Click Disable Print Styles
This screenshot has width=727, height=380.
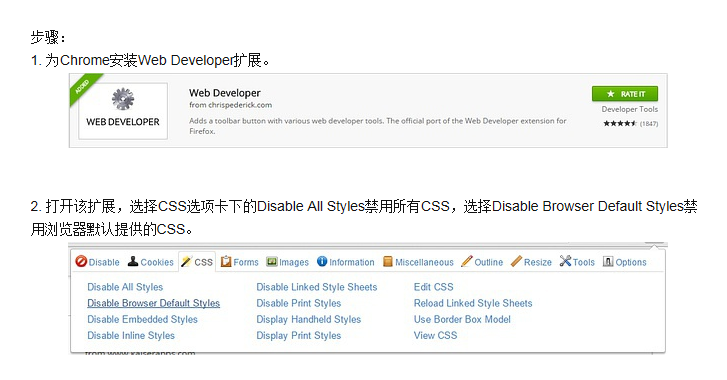coord(299,303)
